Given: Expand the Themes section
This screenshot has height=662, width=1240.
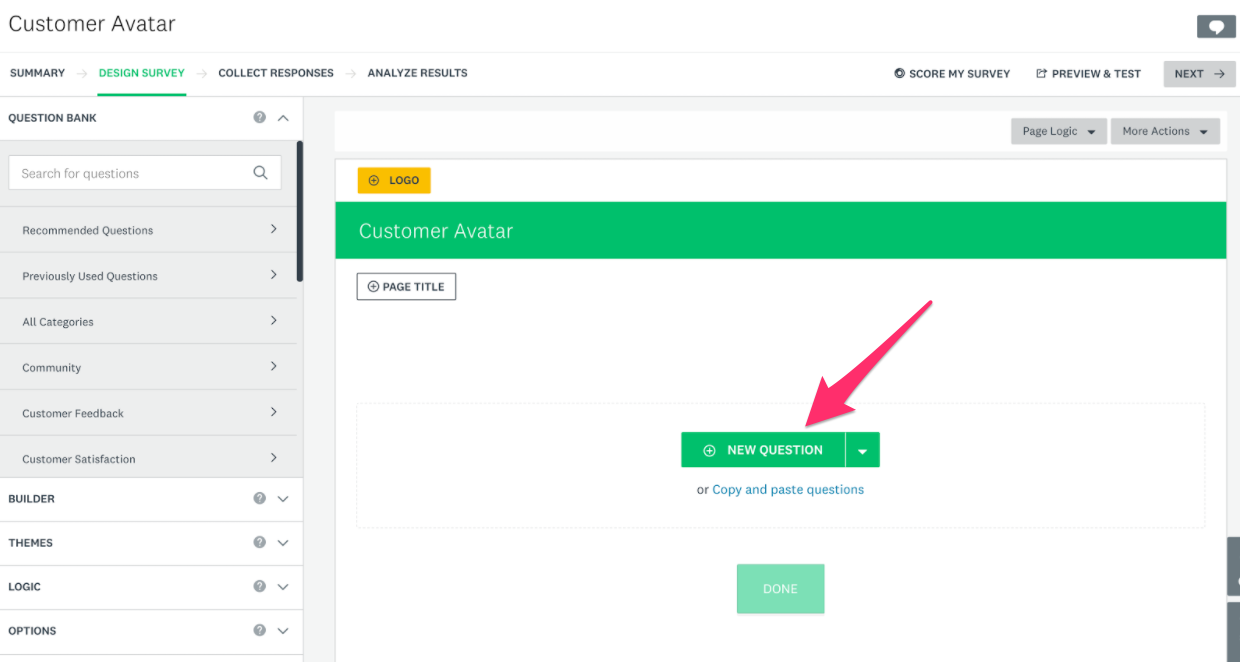Looking at the screenshot, I should pos(283,543).
